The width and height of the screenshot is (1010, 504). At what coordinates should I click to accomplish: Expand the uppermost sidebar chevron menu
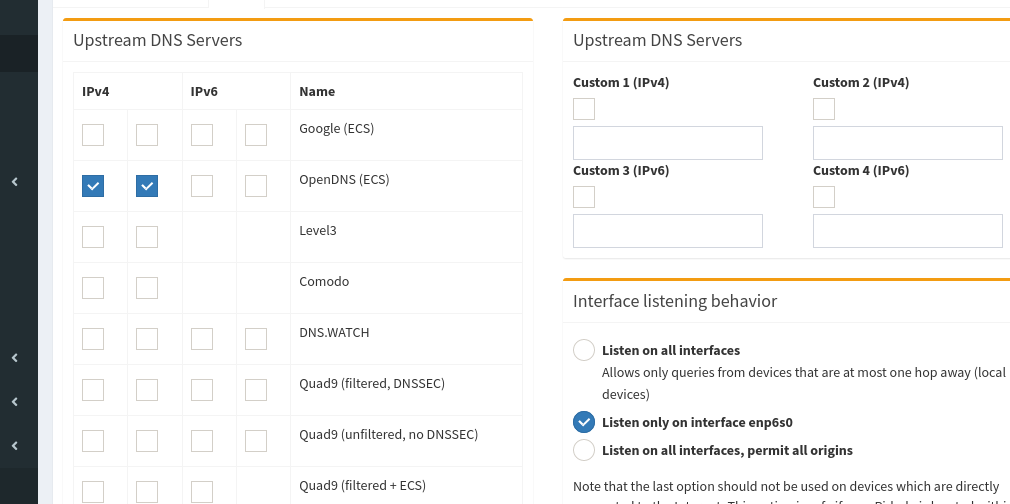tap(14, 182)
